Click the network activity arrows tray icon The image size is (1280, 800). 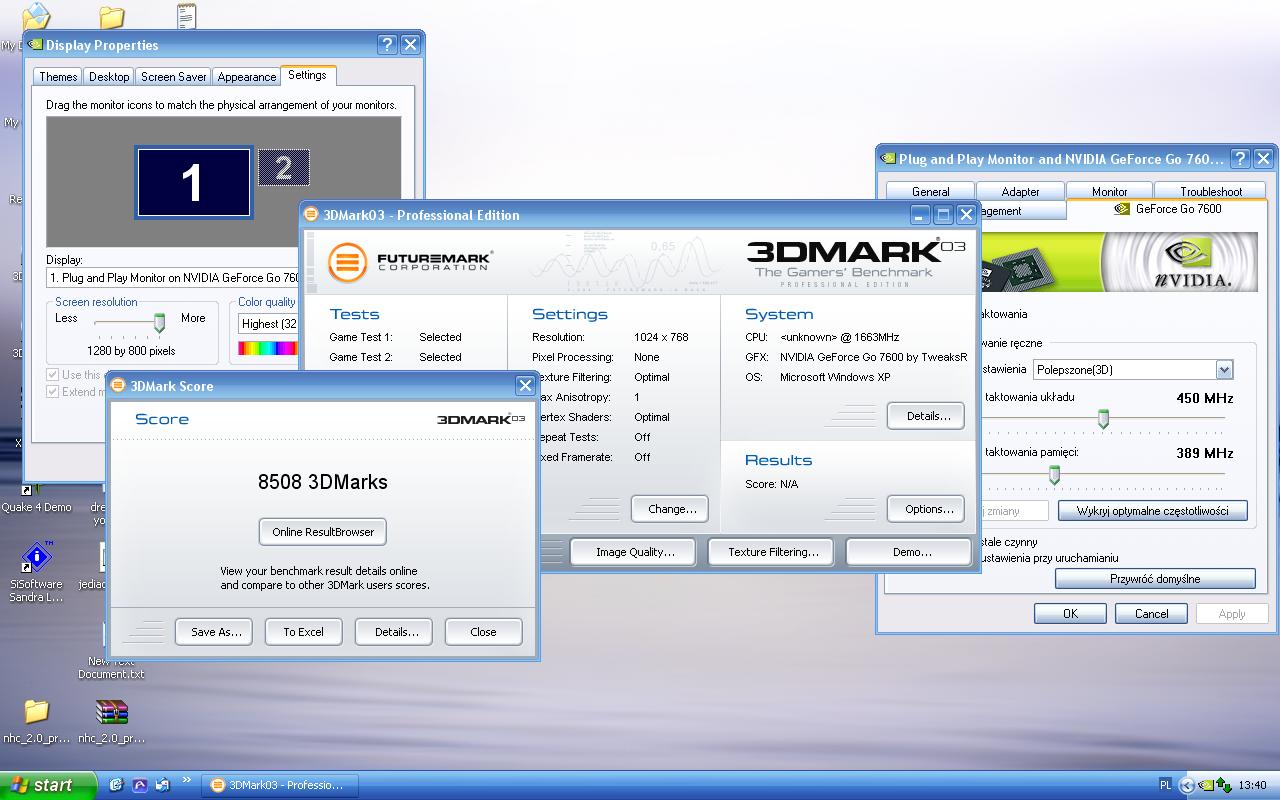[1224, 785]
